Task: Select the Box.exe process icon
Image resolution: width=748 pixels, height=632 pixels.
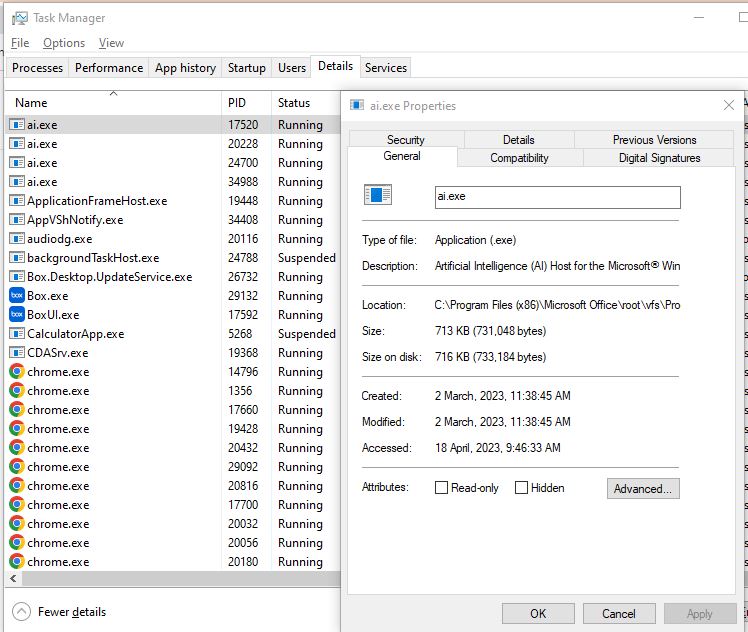Action: point(17,296)
